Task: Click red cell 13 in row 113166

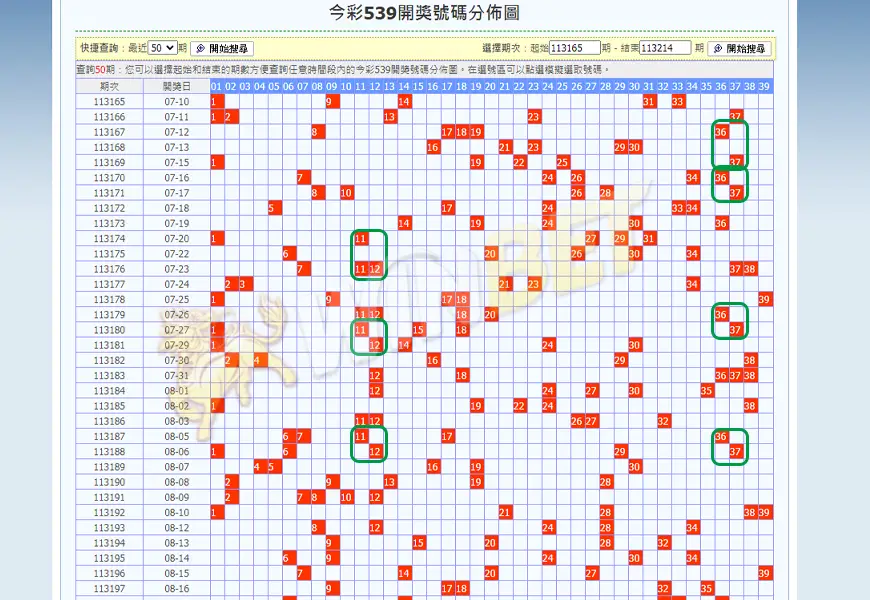Action: 390,117
